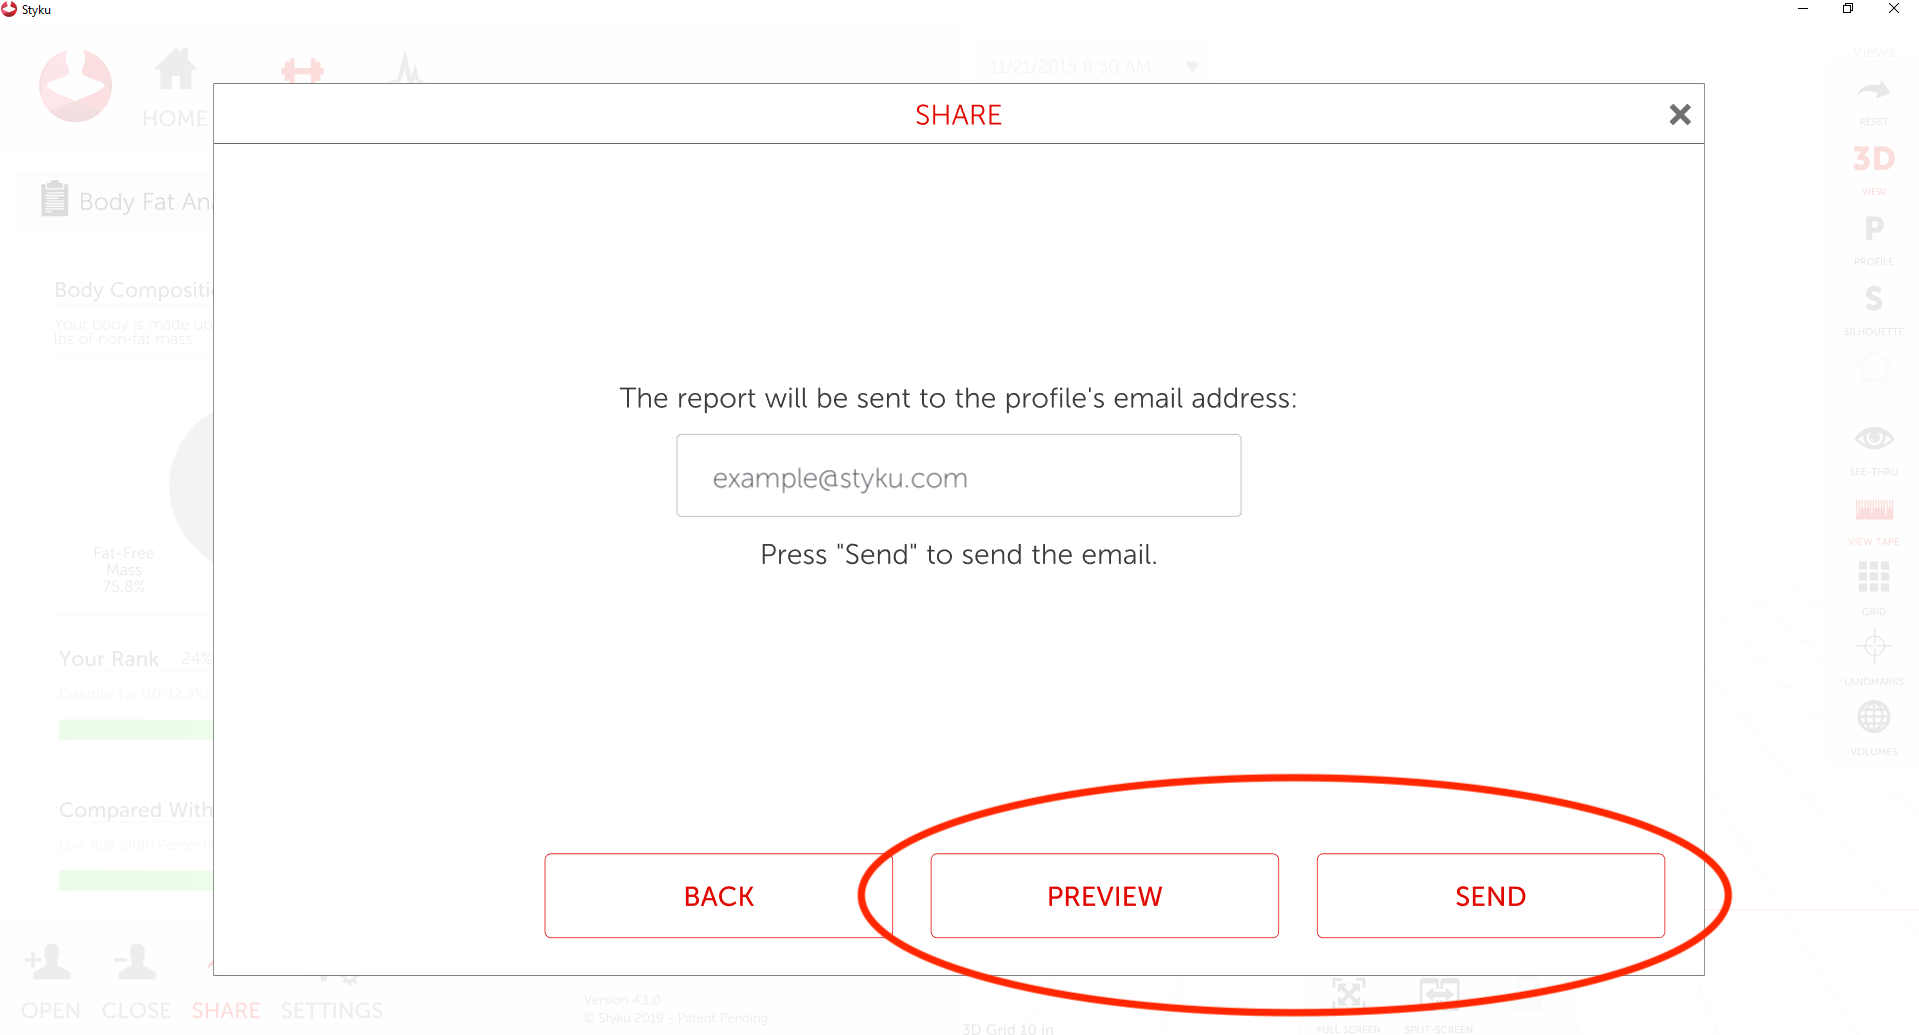Click the Reset view arrow icon
Image resolution: width=1919 pixels, height=1035 pixels.
[1873, 92]
